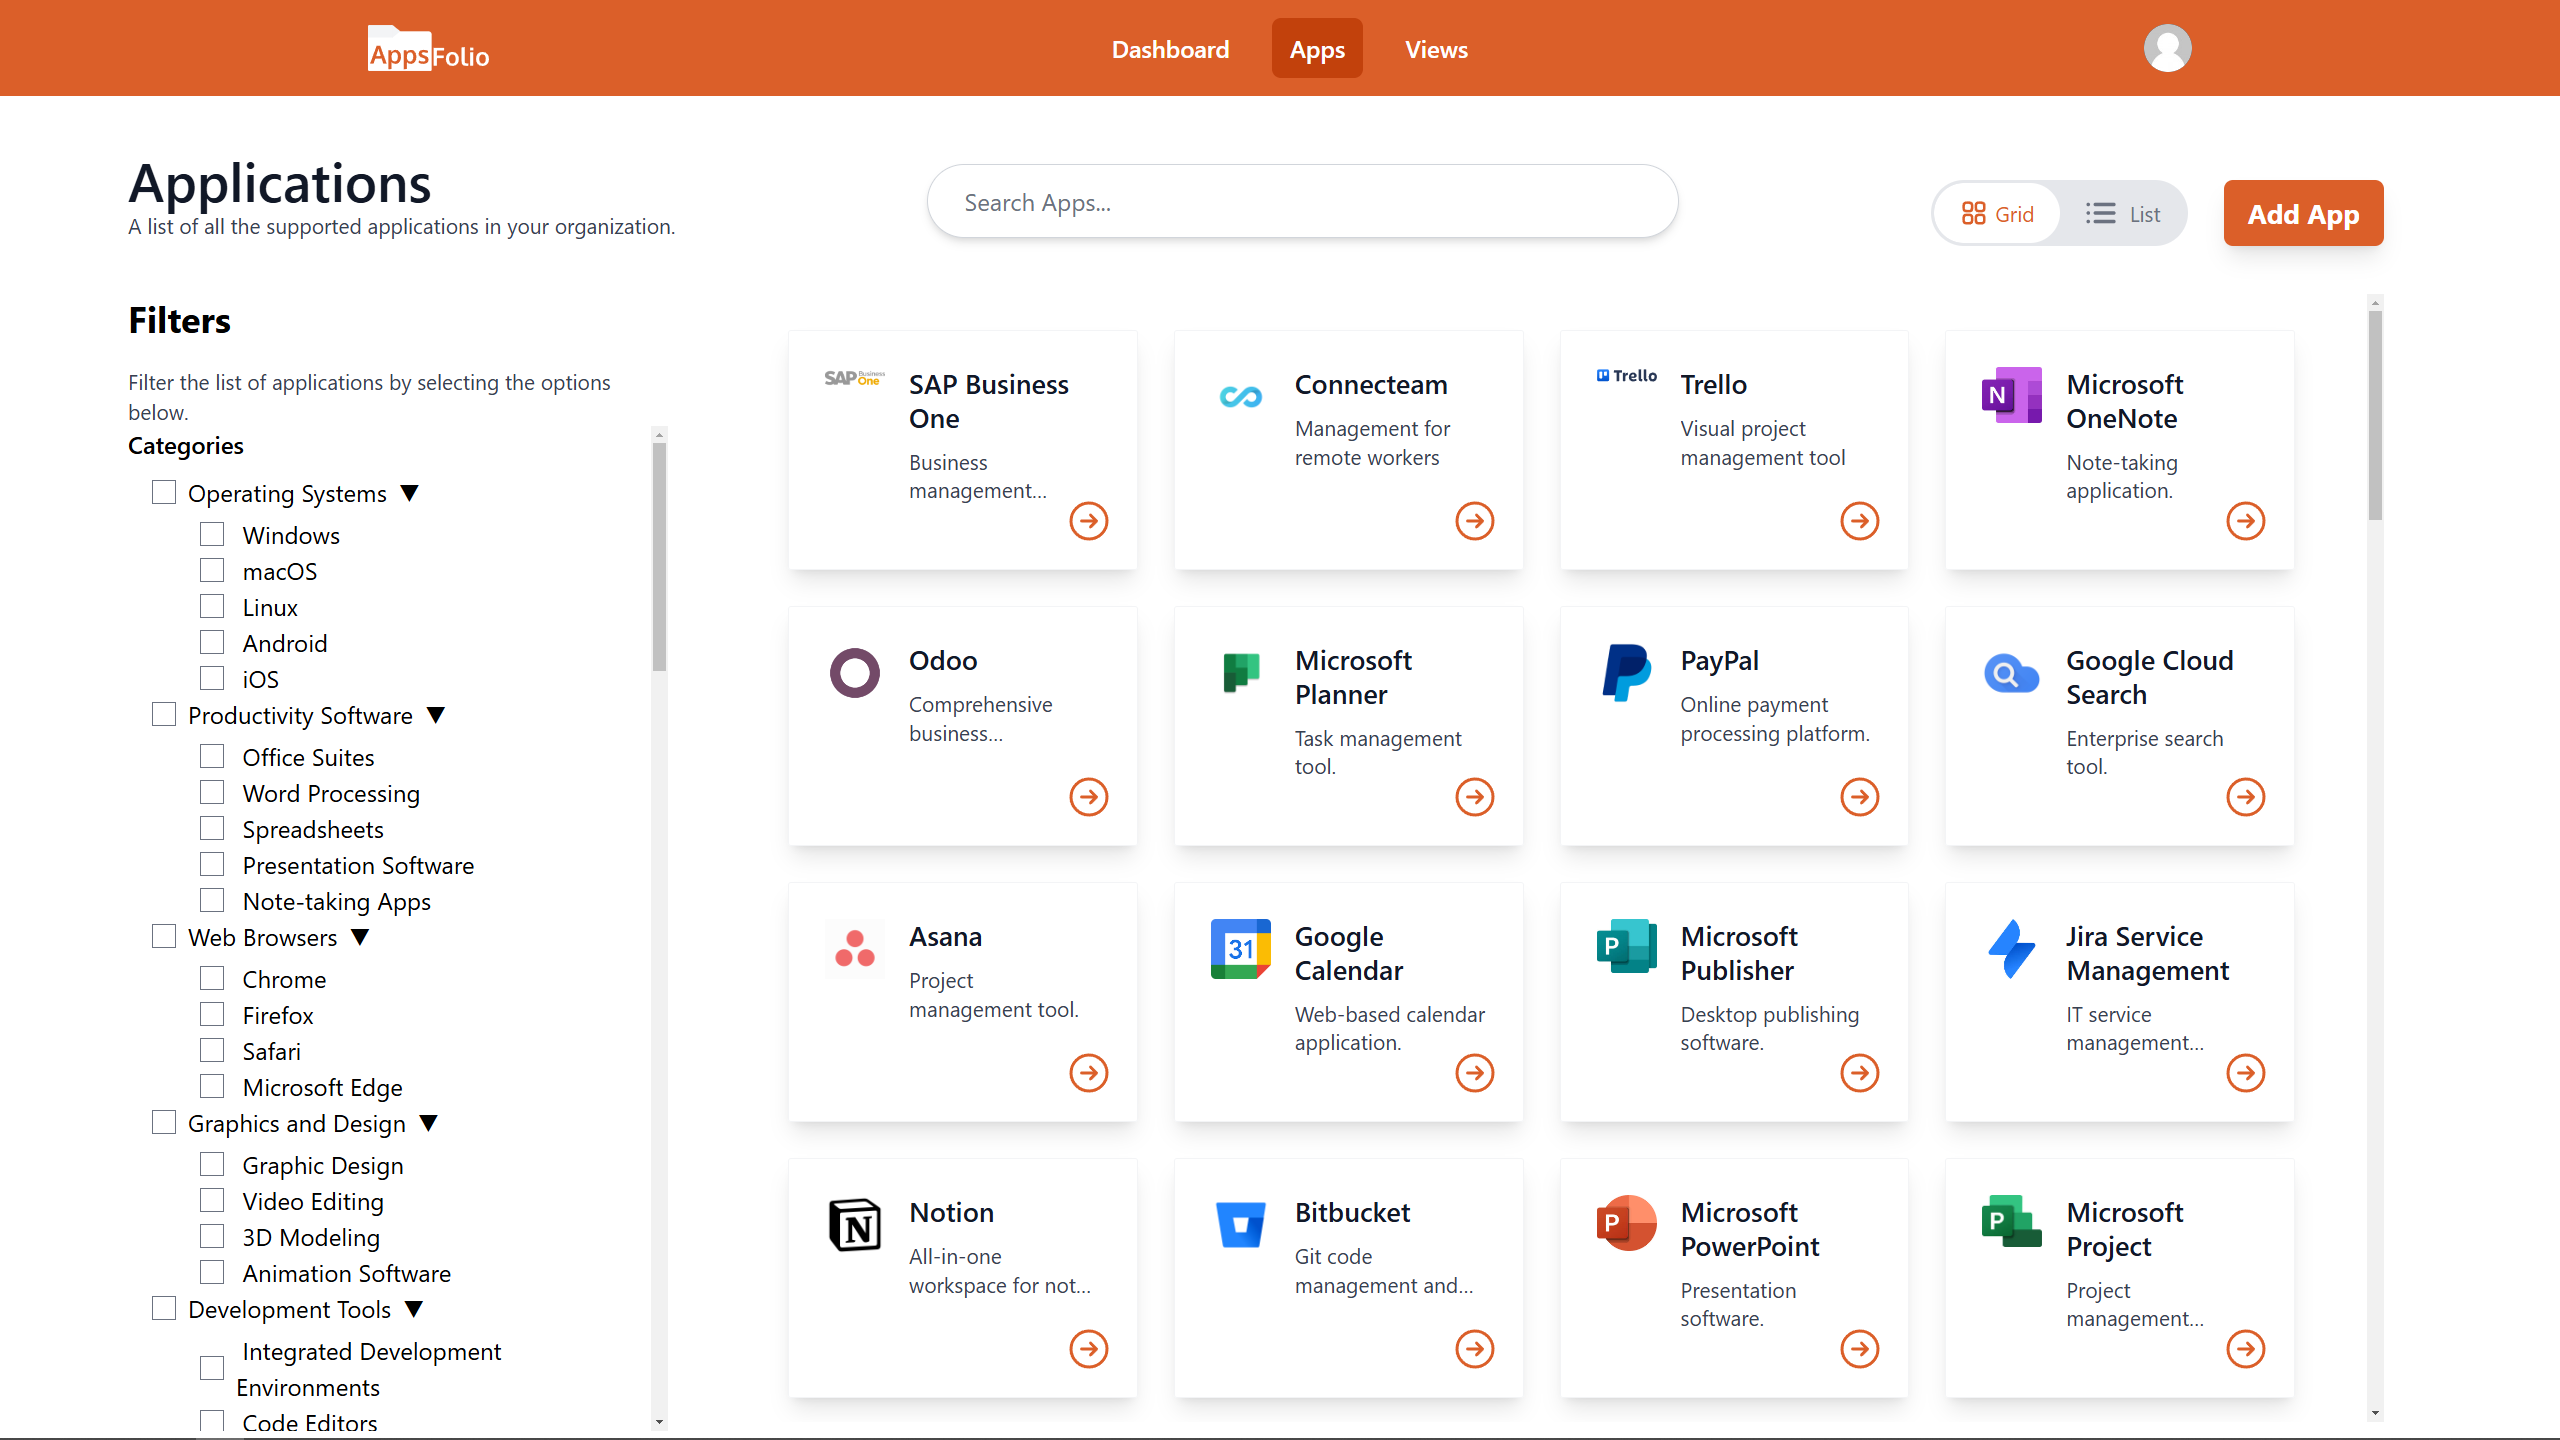Click the user profile avatar icon
This screenshot has height=1440, width=2560.
(x=2167, y=48)
